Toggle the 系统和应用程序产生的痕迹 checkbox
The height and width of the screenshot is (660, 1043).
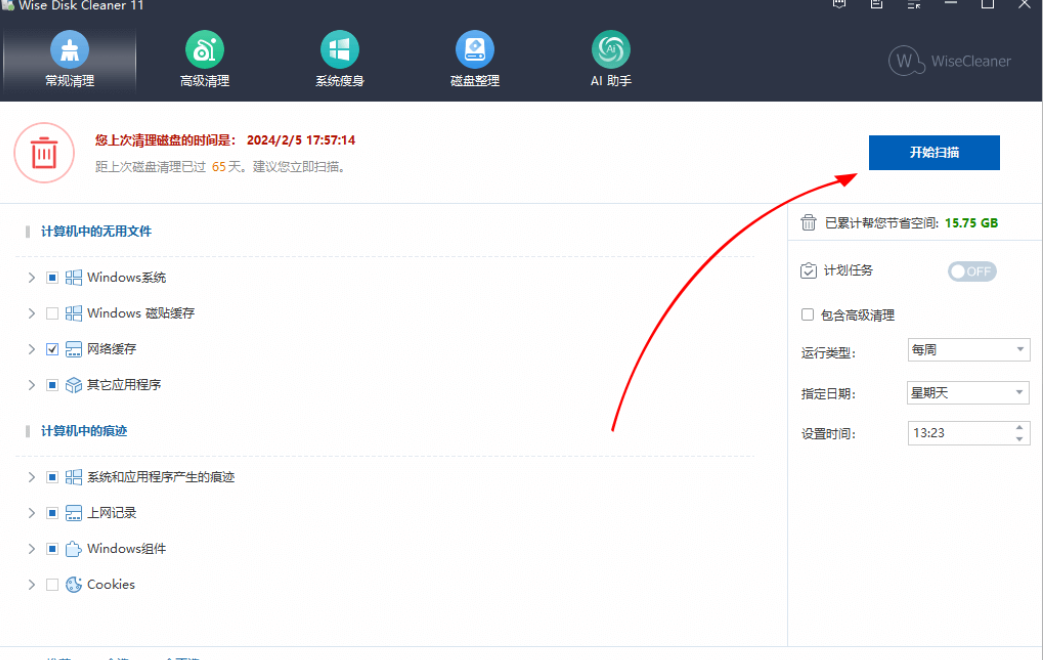[x=52, y=477]
